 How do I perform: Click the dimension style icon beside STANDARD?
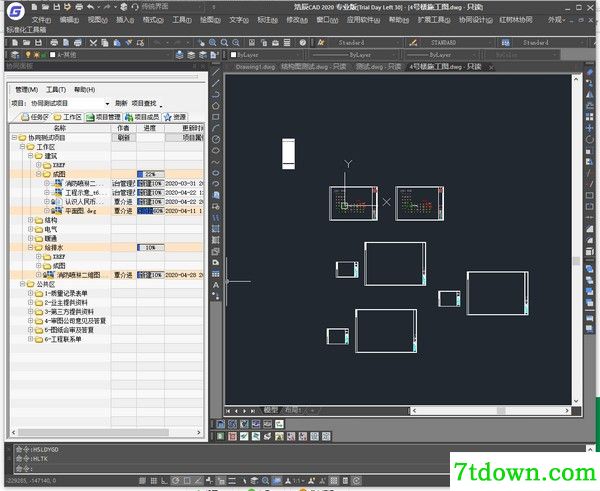pos(413,43)
